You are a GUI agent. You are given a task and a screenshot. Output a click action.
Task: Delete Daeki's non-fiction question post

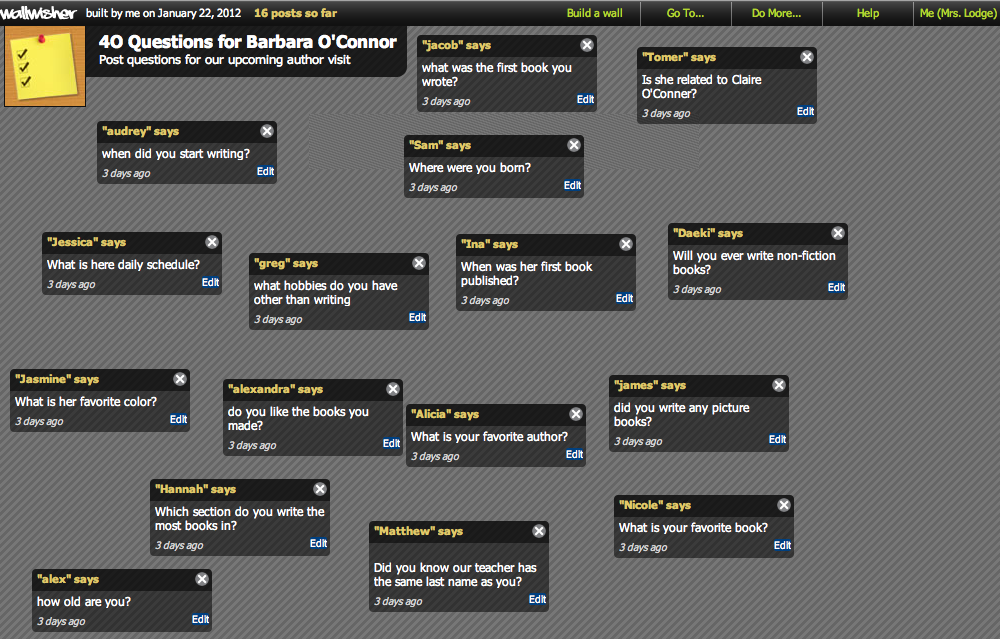coord(838,233)
